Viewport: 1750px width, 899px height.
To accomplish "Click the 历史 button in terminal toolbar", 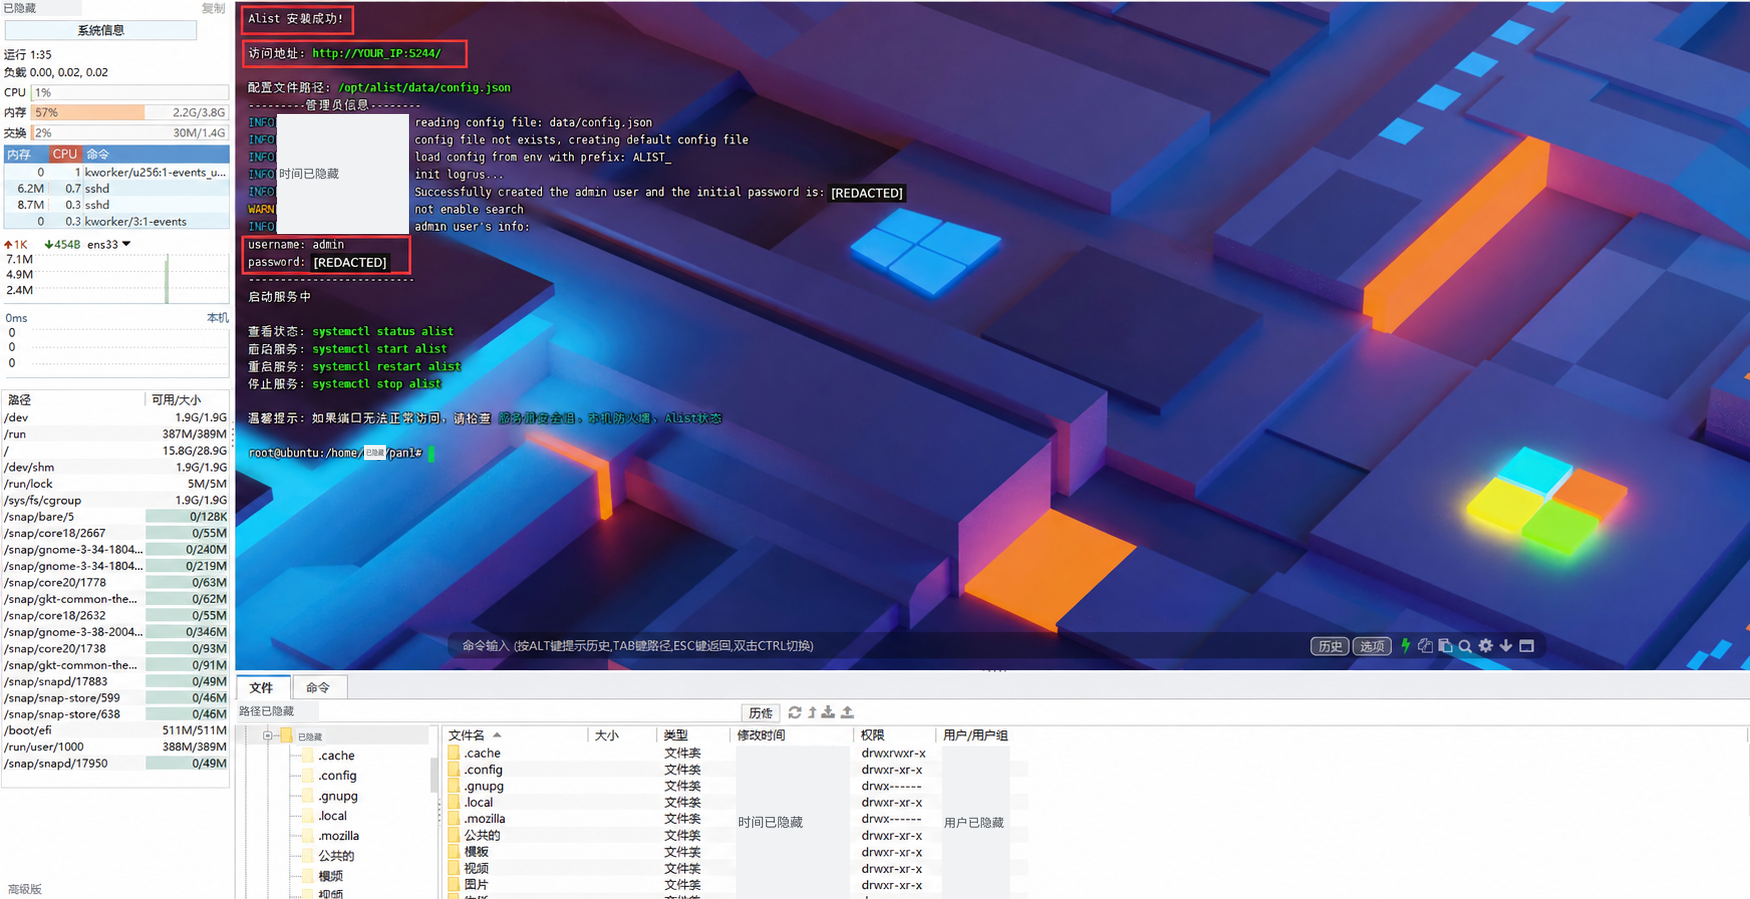I will (x=1330, y=646).
